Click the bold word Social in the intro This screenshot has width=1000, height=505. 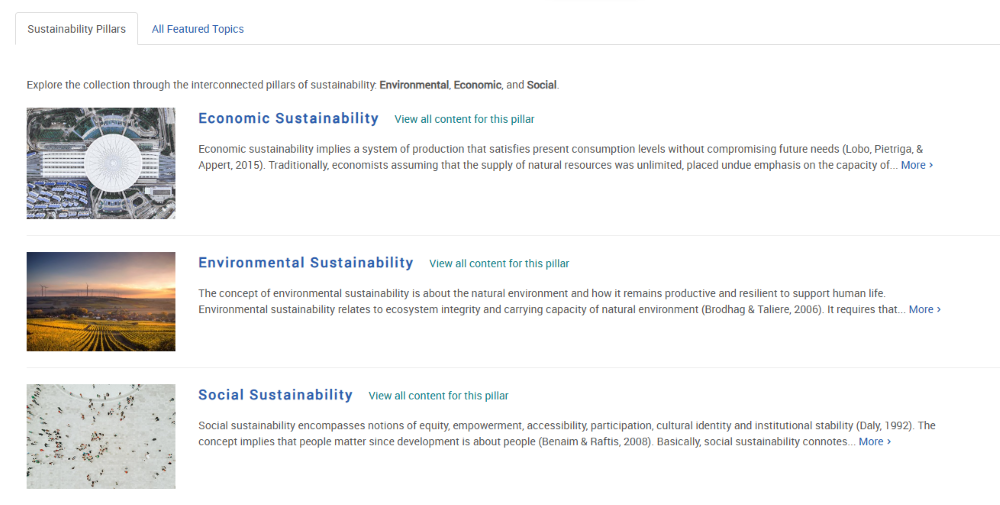click(x=541, y=85)
